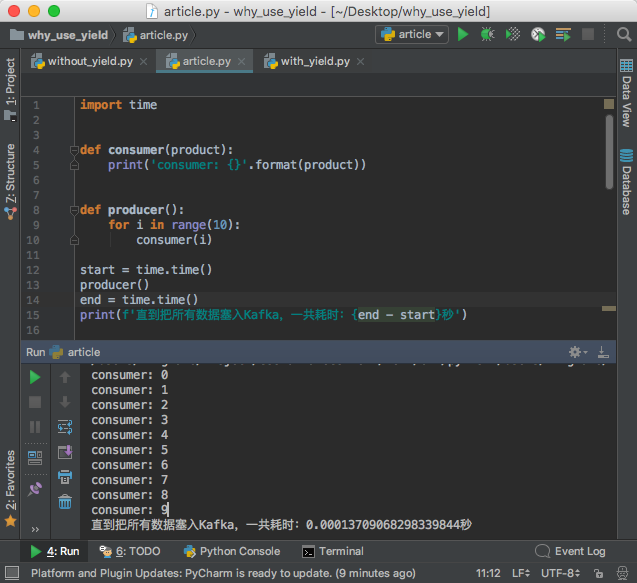Toggle read-only lock icon in status bar
Viewport: 637px width, 583px height.
click(x=598, y=573)
